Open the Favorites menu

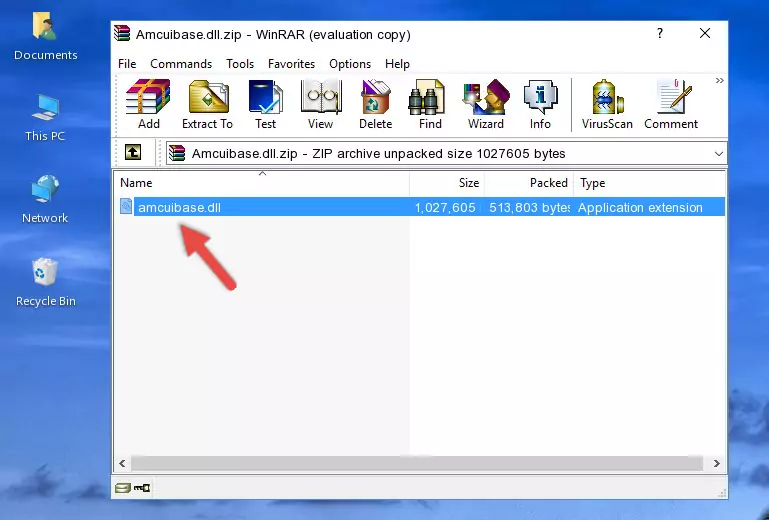tap(291, 64)
